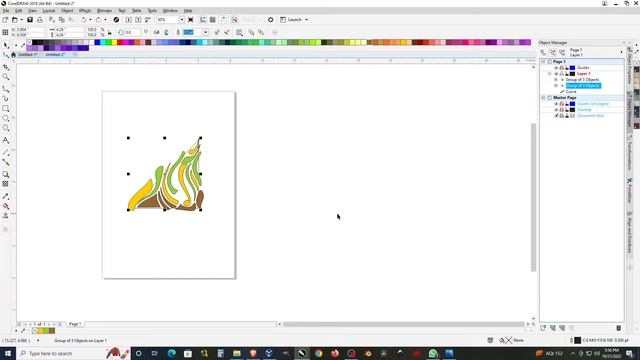The width and height of the screenshot is (640, 360).
Task: Open the Undo history dropdown arrow
Action: click(90, 20)
